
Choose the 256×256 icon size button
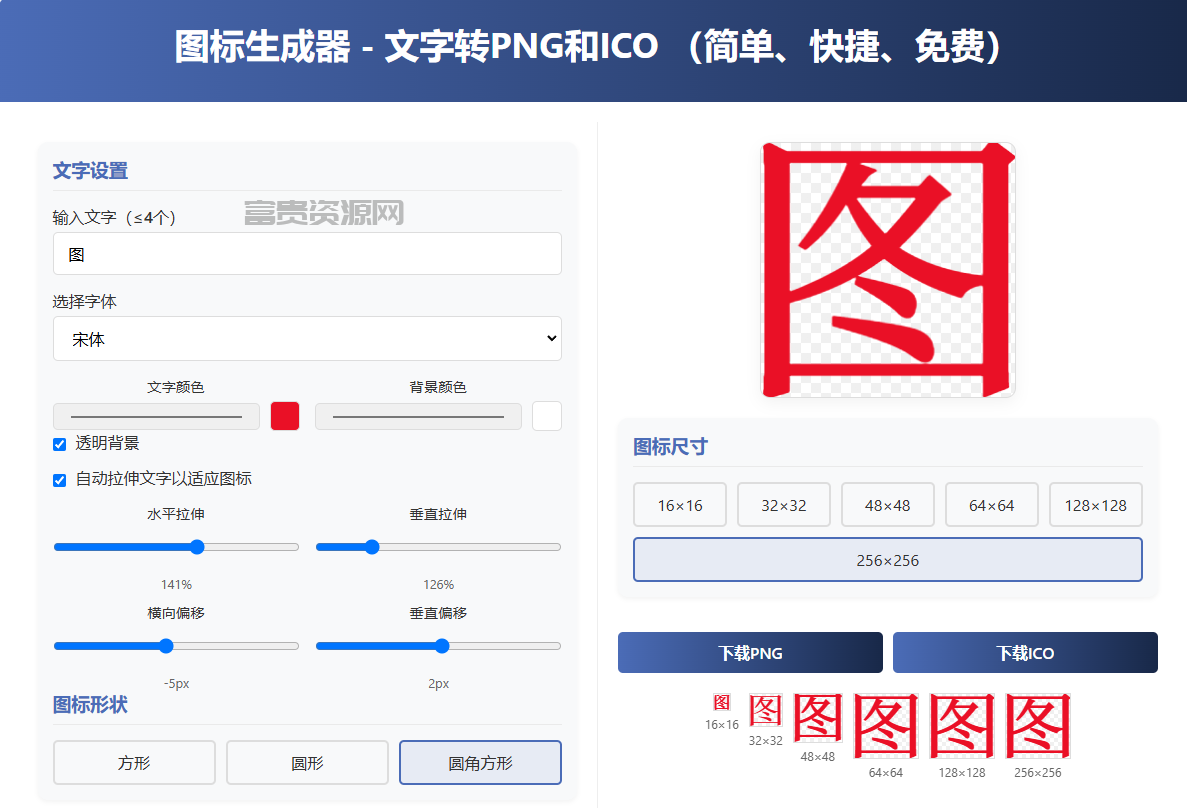pyautogui.click(x=888, y=560)
